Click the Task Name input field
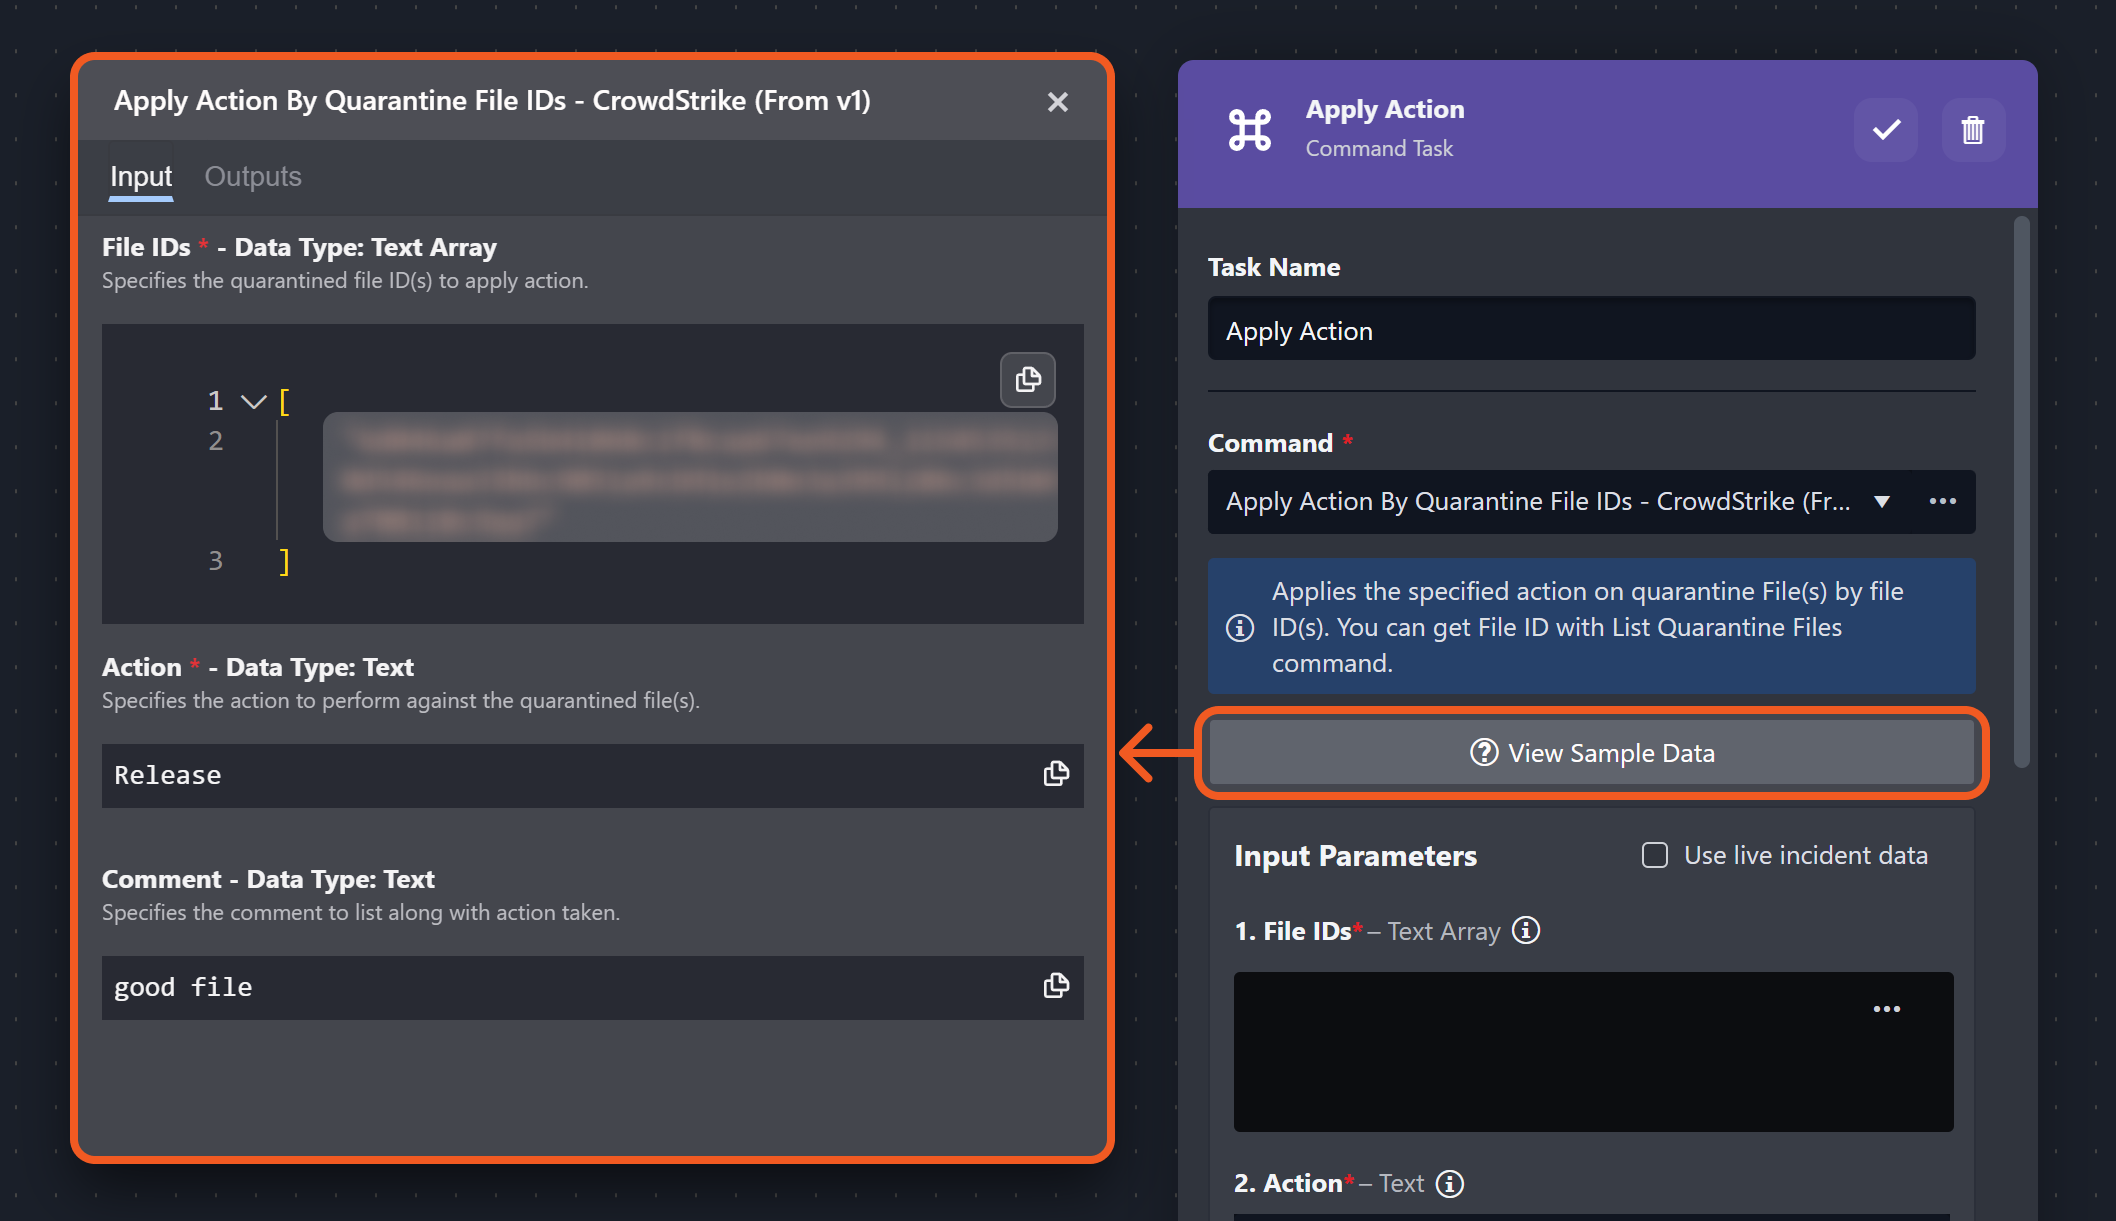This screenshot has height=1221, width=2116. pyautogui.click(x=1591, y=330)
